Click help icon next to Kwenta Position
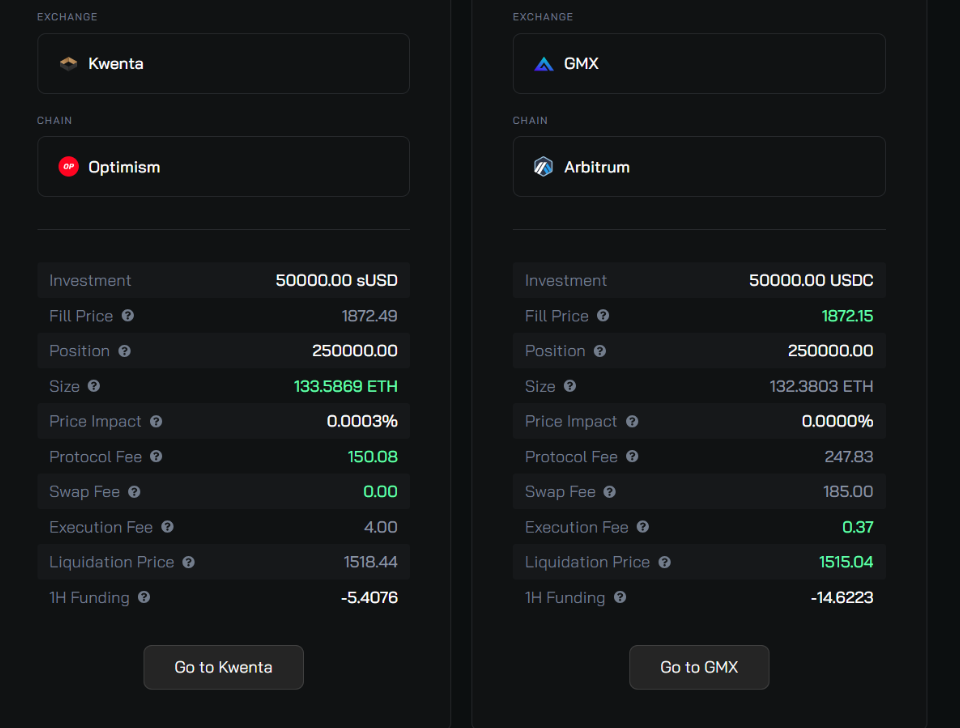This screenshot has width=960, height=728. coord(124,351)
